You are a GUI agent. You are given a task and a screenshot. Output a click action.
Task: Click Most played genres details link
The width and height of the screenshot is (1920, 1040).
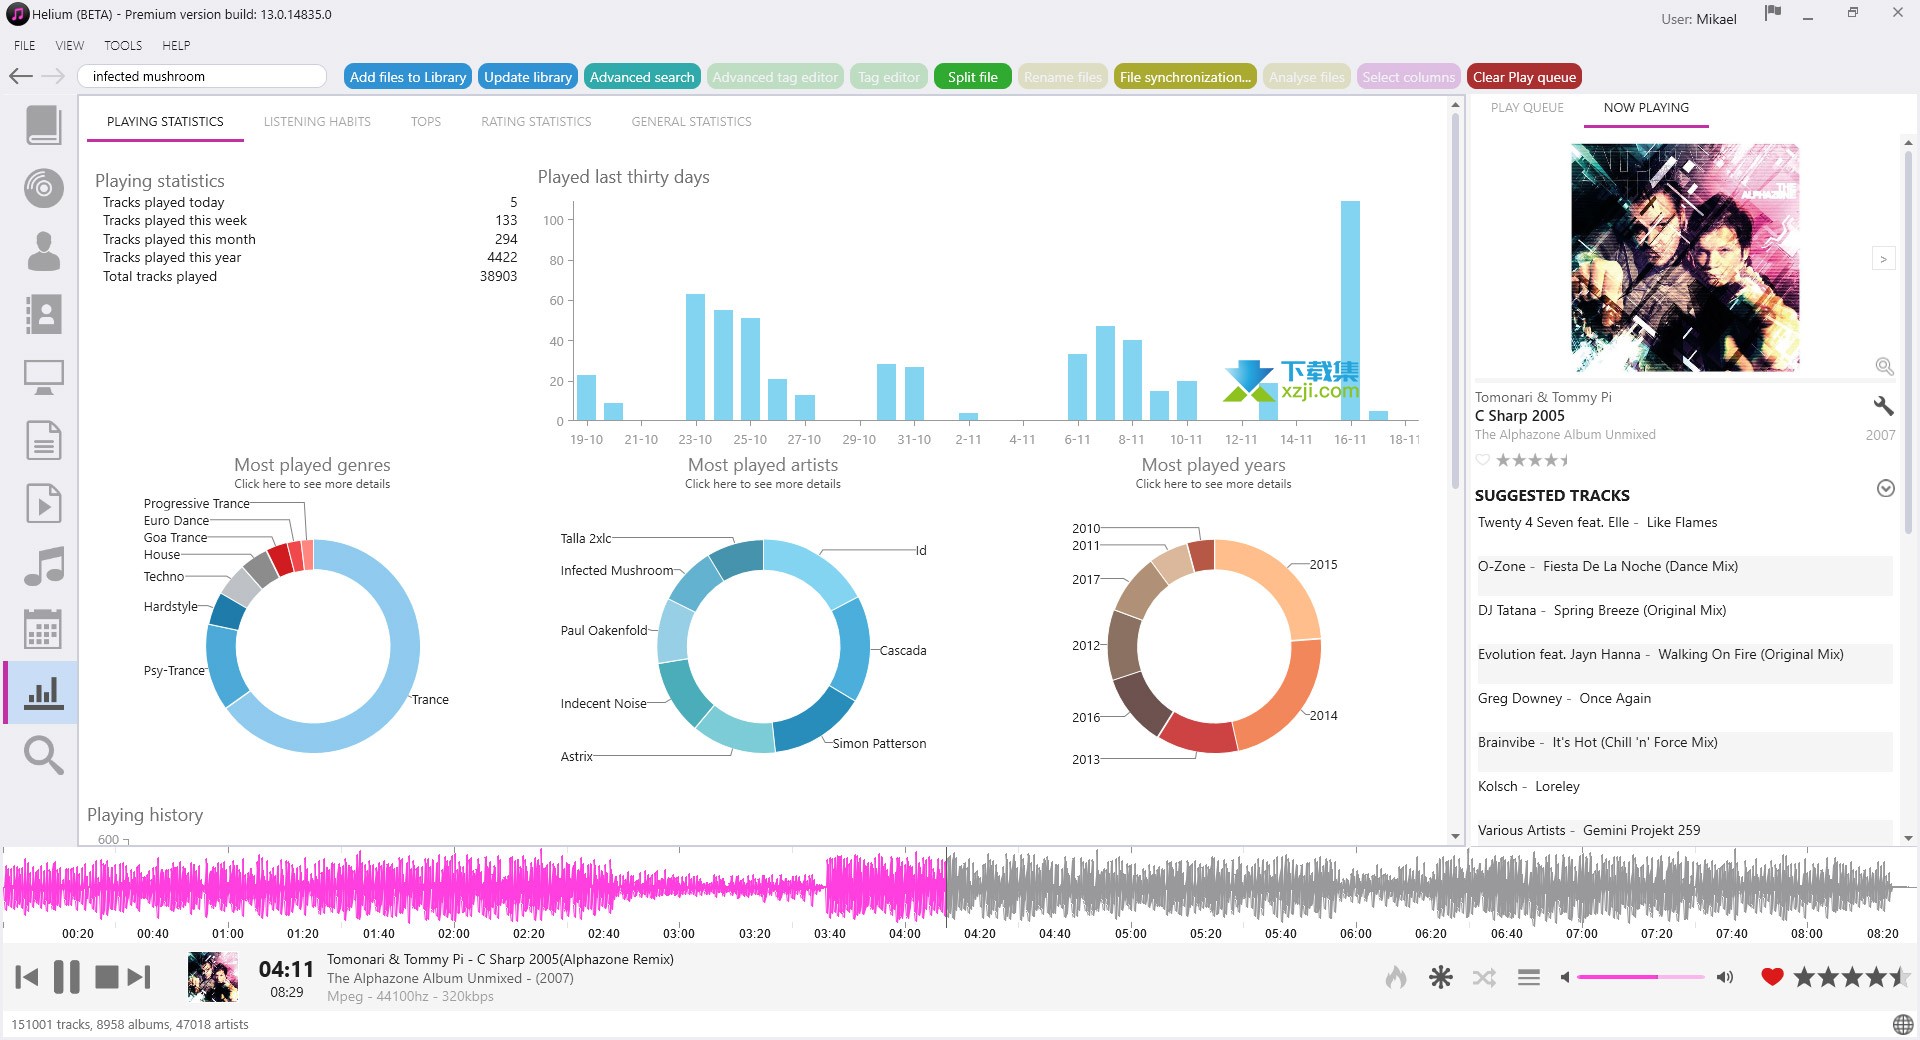[312, 484]
